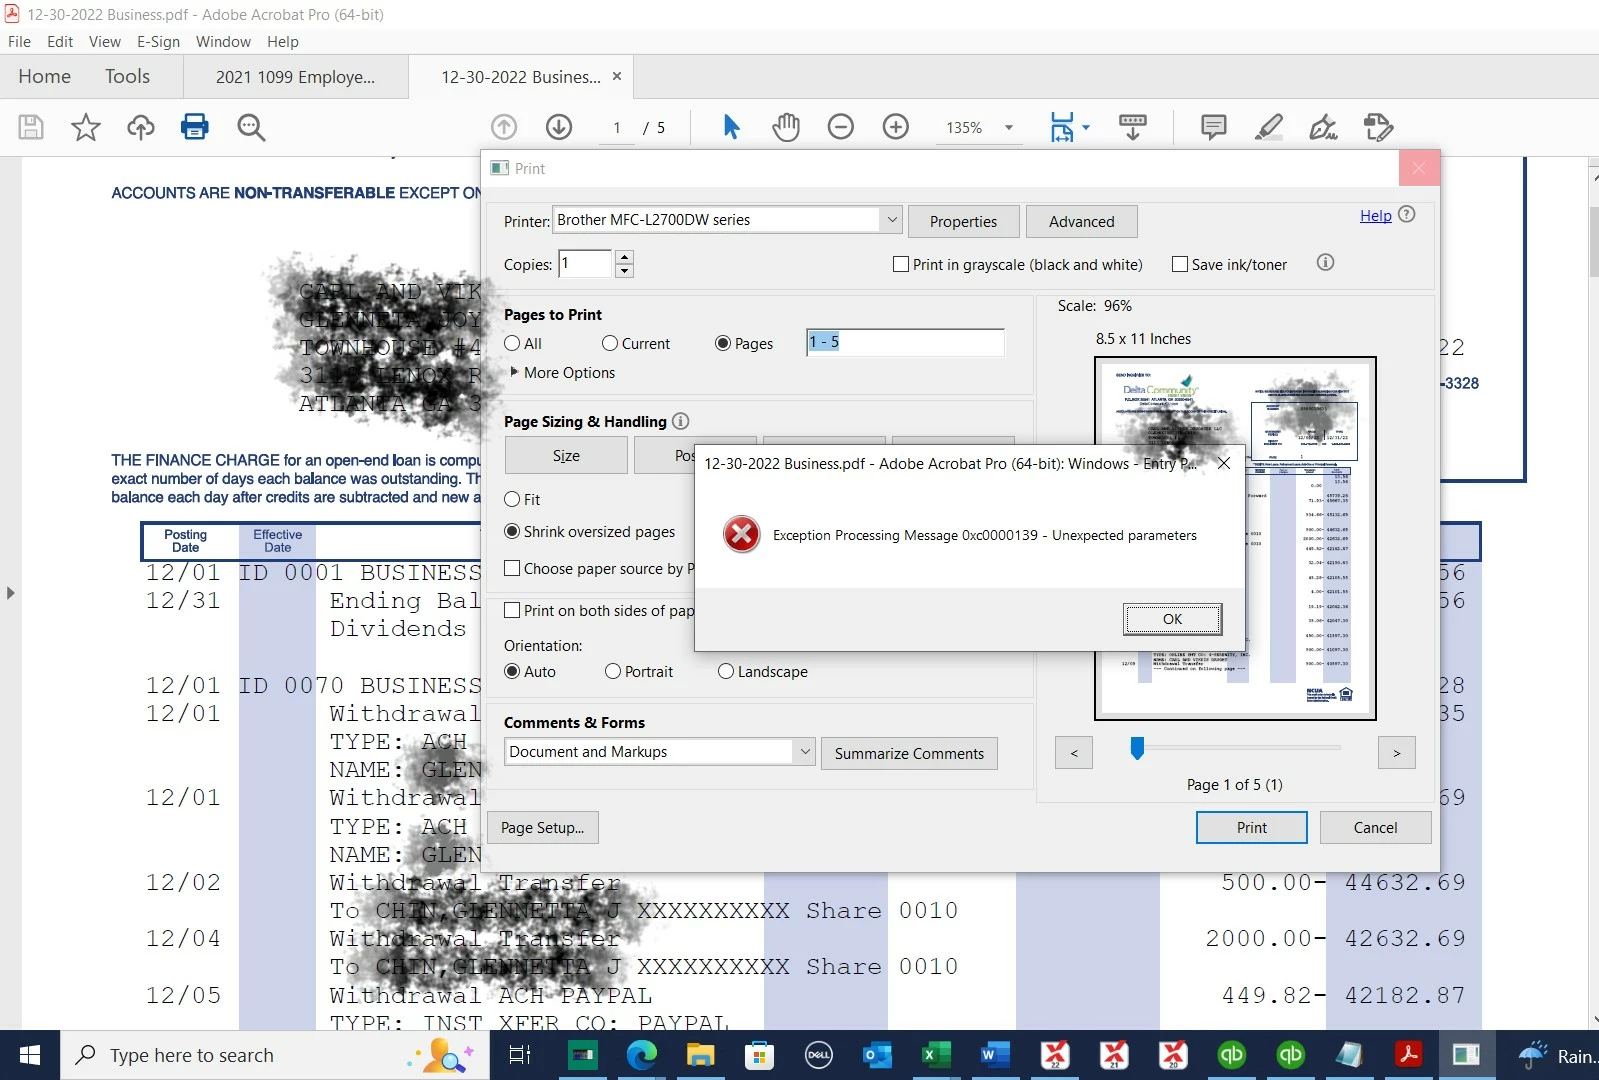Open the View menu
Image resolution: width=1599 pixels, height=1080 pixels.
coord(105,42)
